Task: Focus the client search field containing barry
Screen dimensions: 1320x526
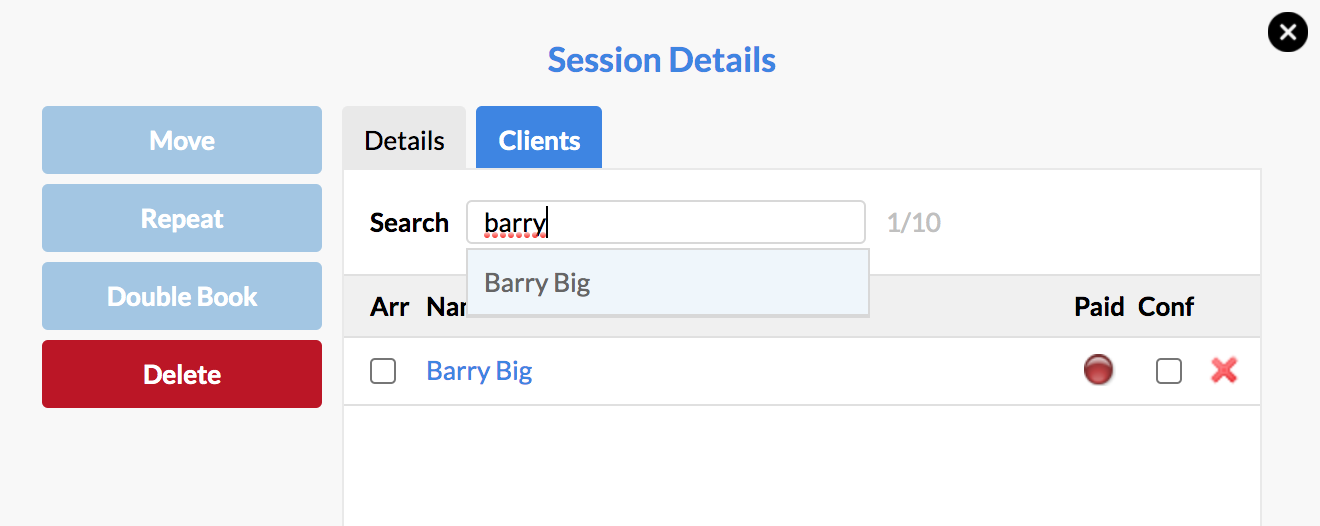Action: [666, 222]
